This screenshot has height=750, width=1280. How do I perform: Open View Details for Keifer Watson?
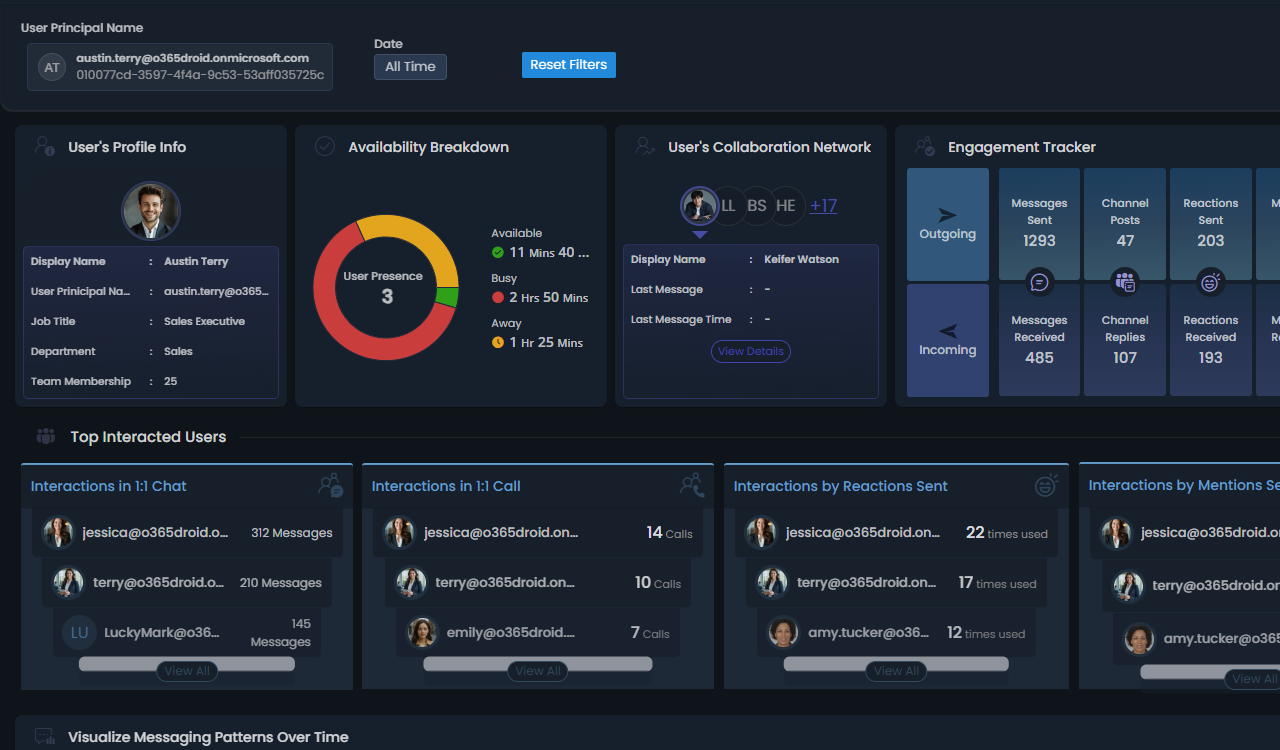(750, 351)
